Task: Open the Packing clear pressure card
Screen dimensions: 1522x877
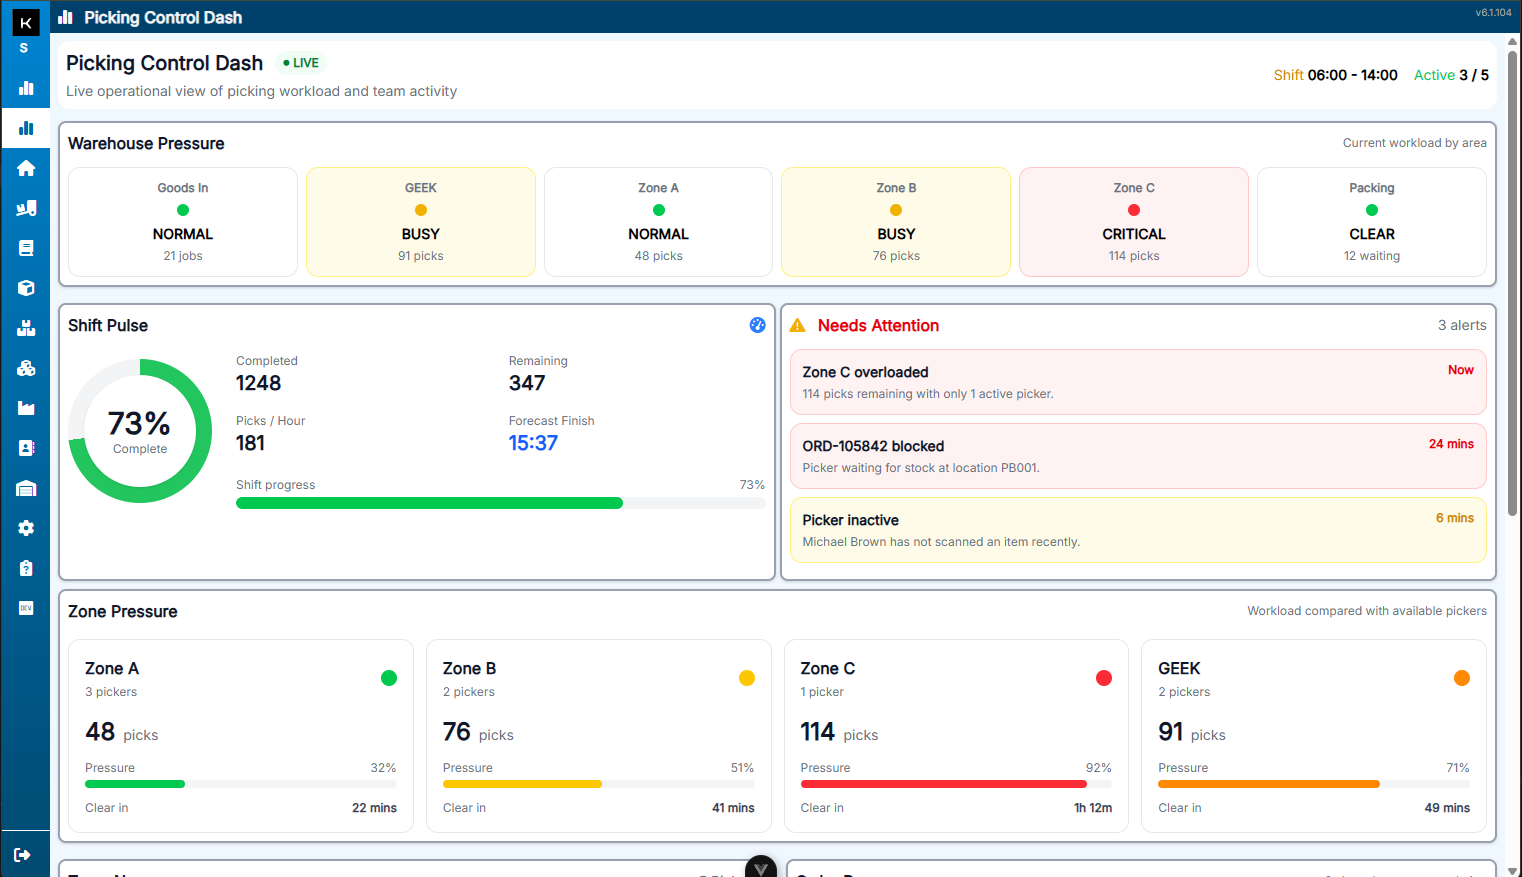Action: coord(1372,222)
